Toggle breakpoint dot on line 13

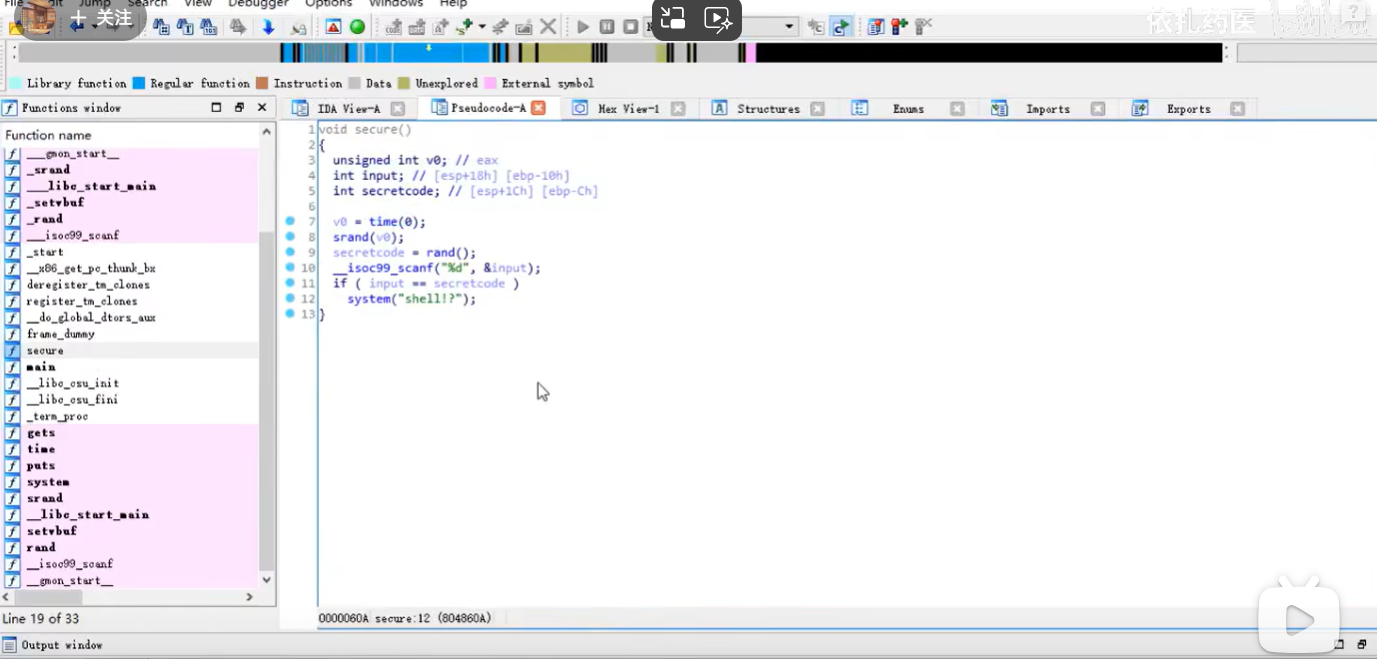290,313
